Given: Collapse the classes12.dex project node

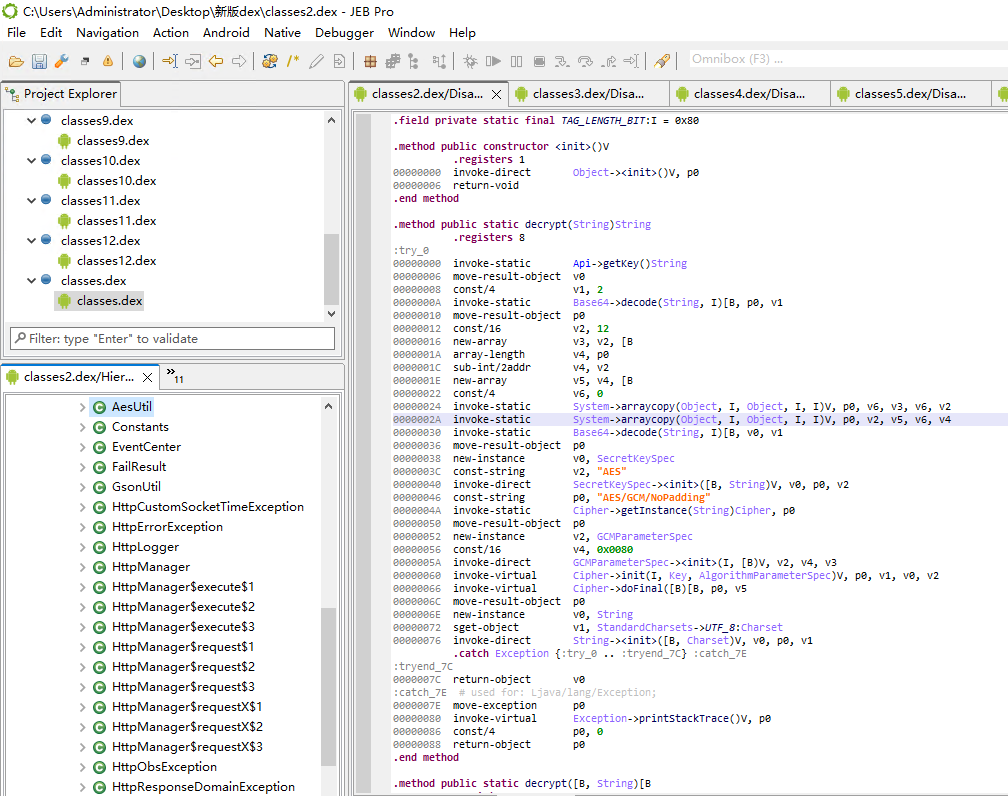Looking at the screenshot, I should [x=31, y=240].
